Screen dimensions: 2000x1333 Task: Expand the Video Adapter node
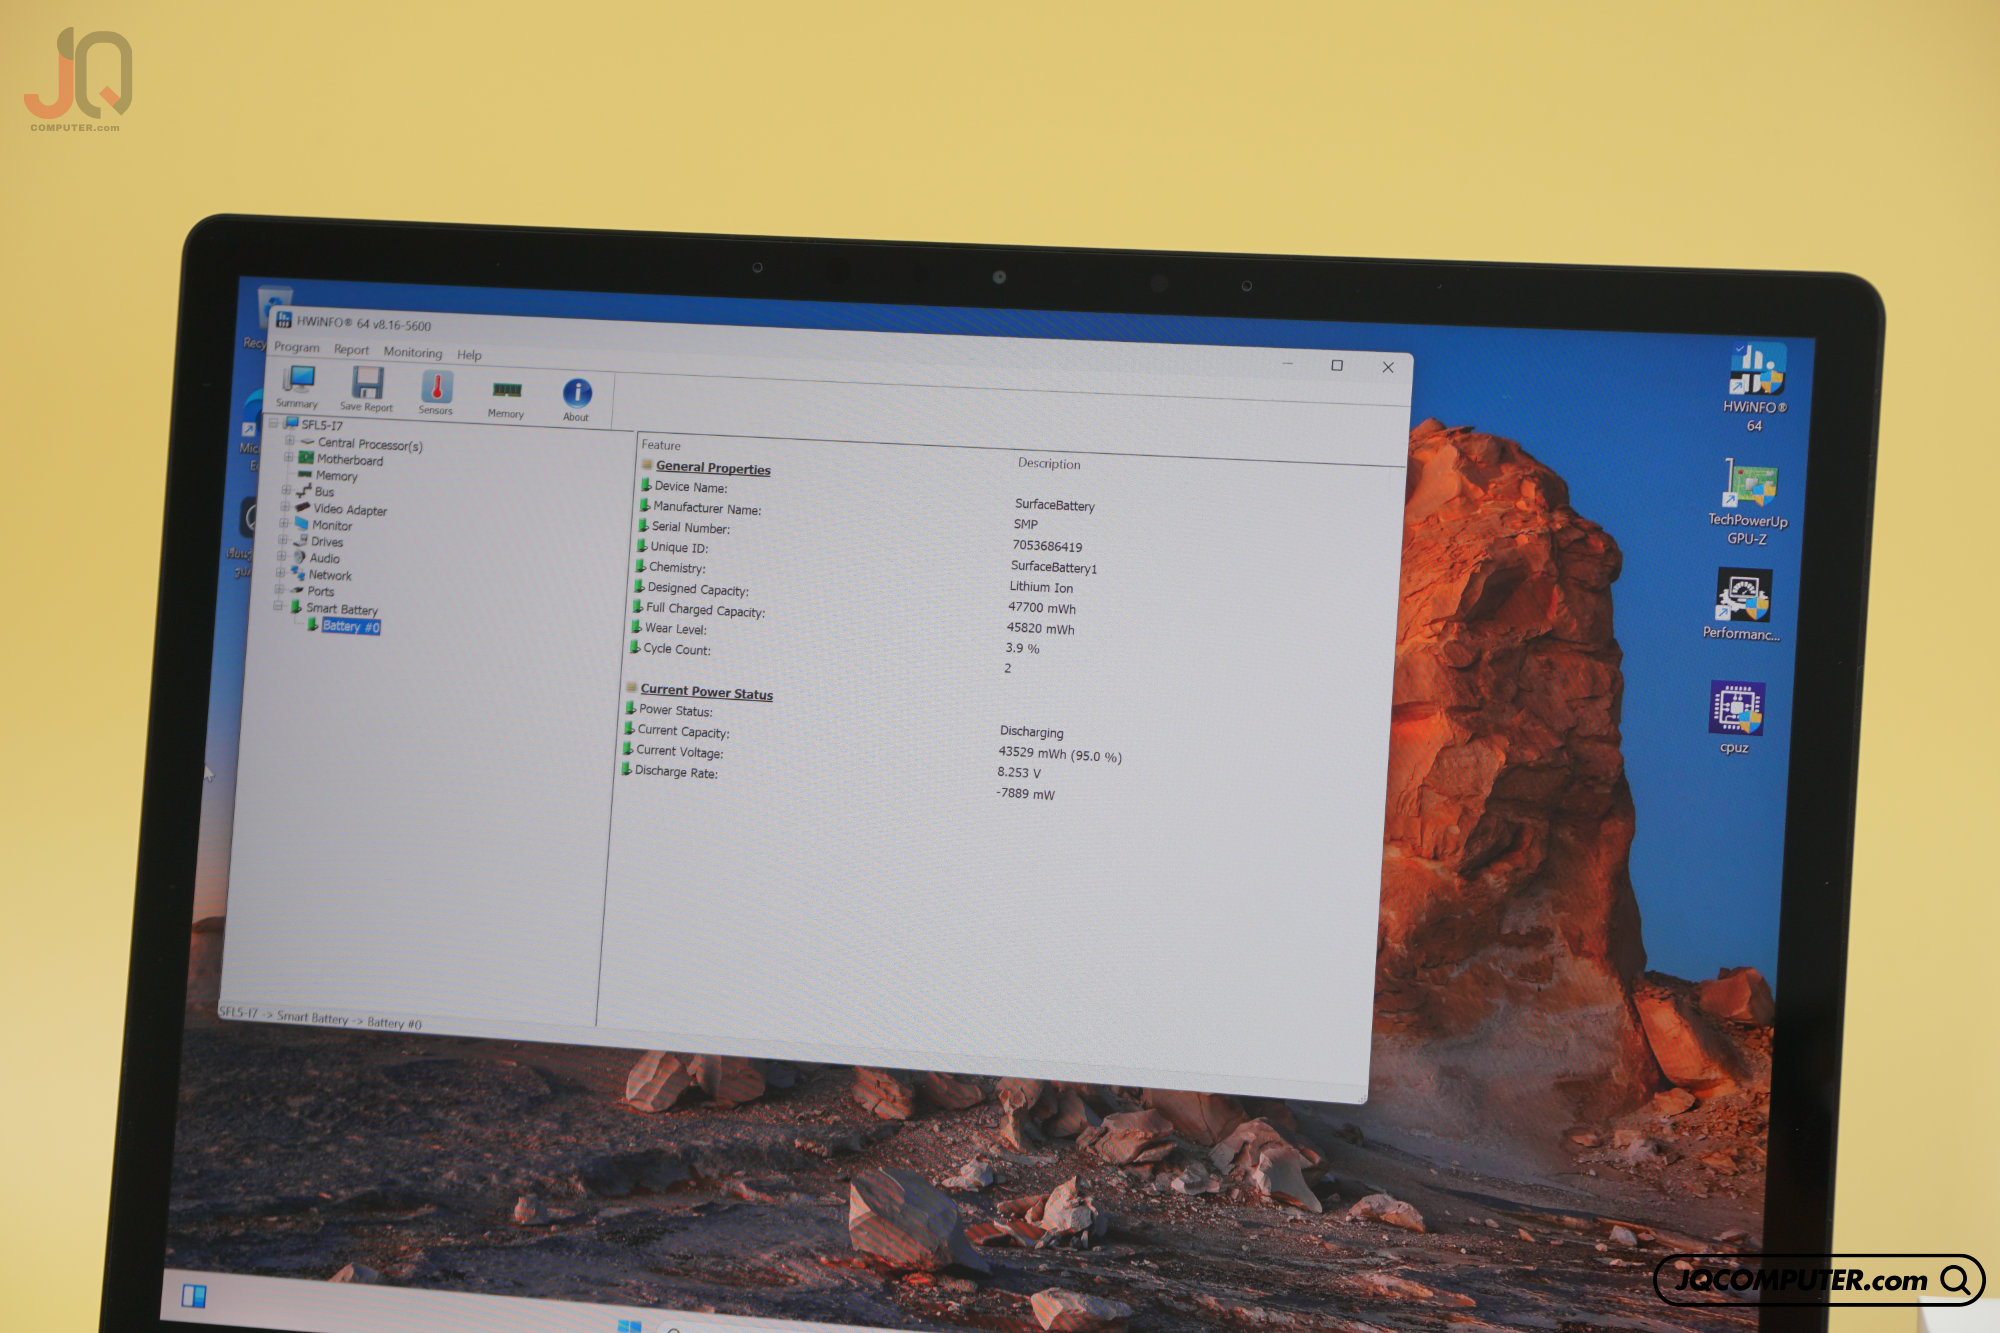(x=285, y=506)
